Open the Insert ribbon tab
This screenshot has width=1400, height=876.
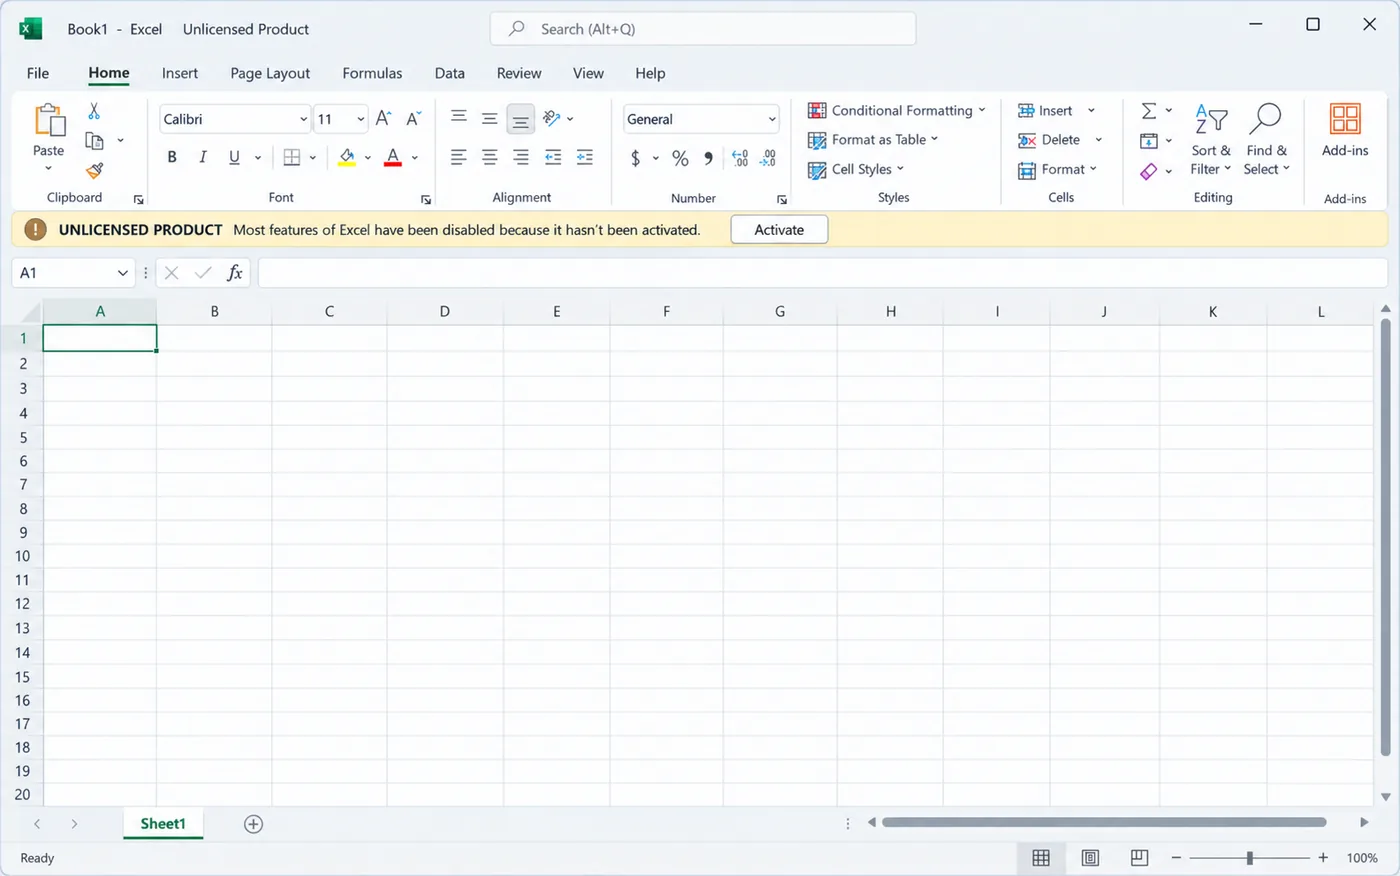coord(180,73)
